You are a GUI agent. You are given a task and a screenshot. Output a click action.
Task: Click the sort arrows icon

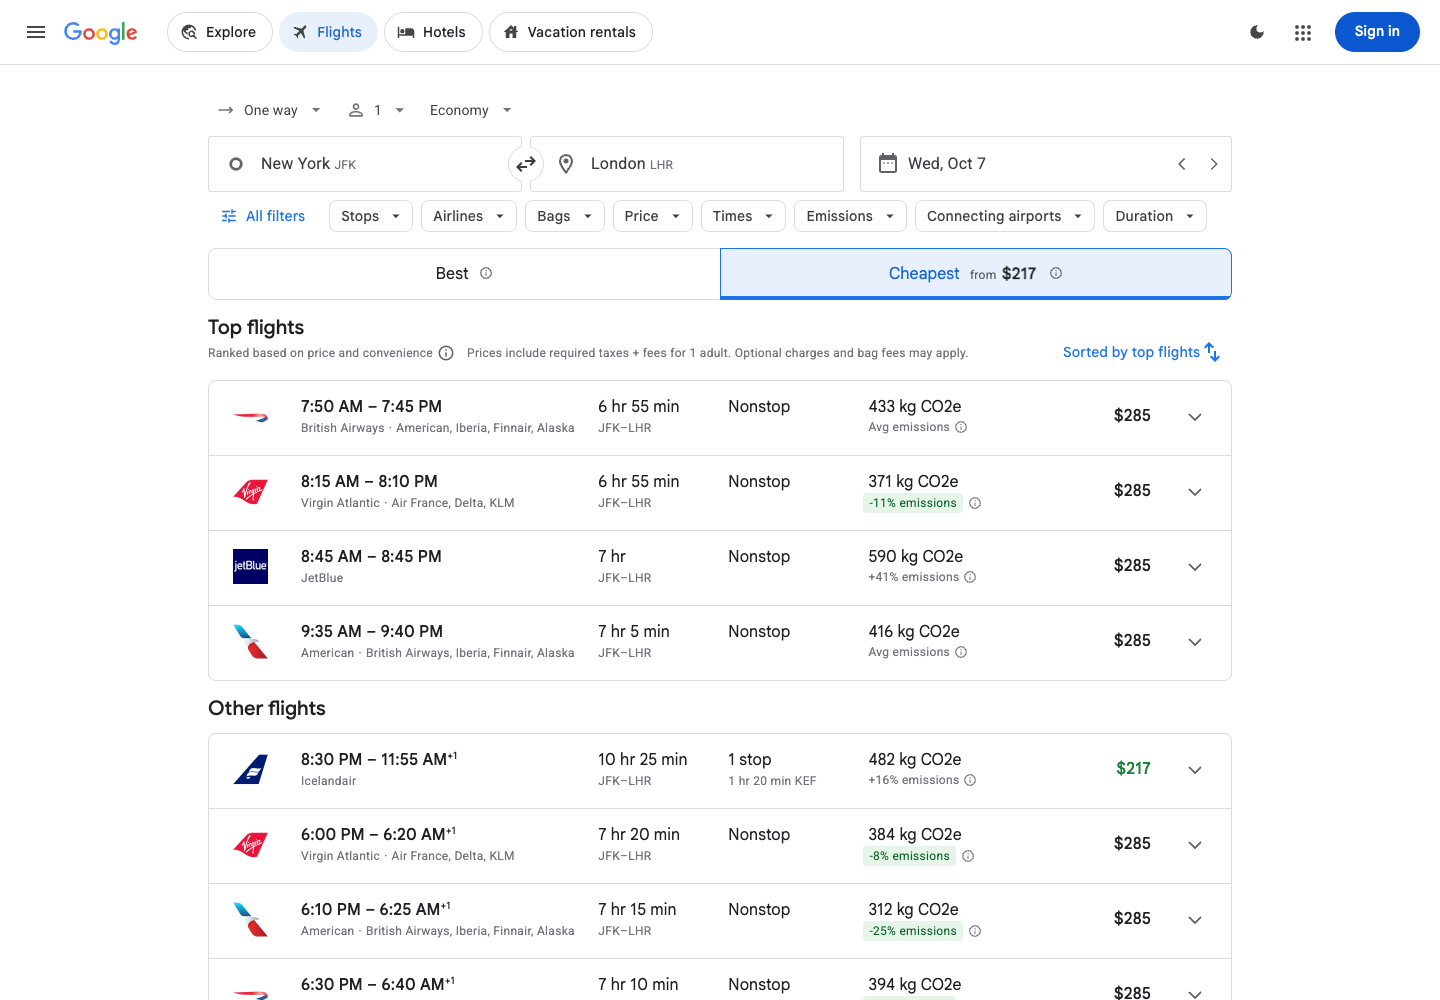point(1212,352)
